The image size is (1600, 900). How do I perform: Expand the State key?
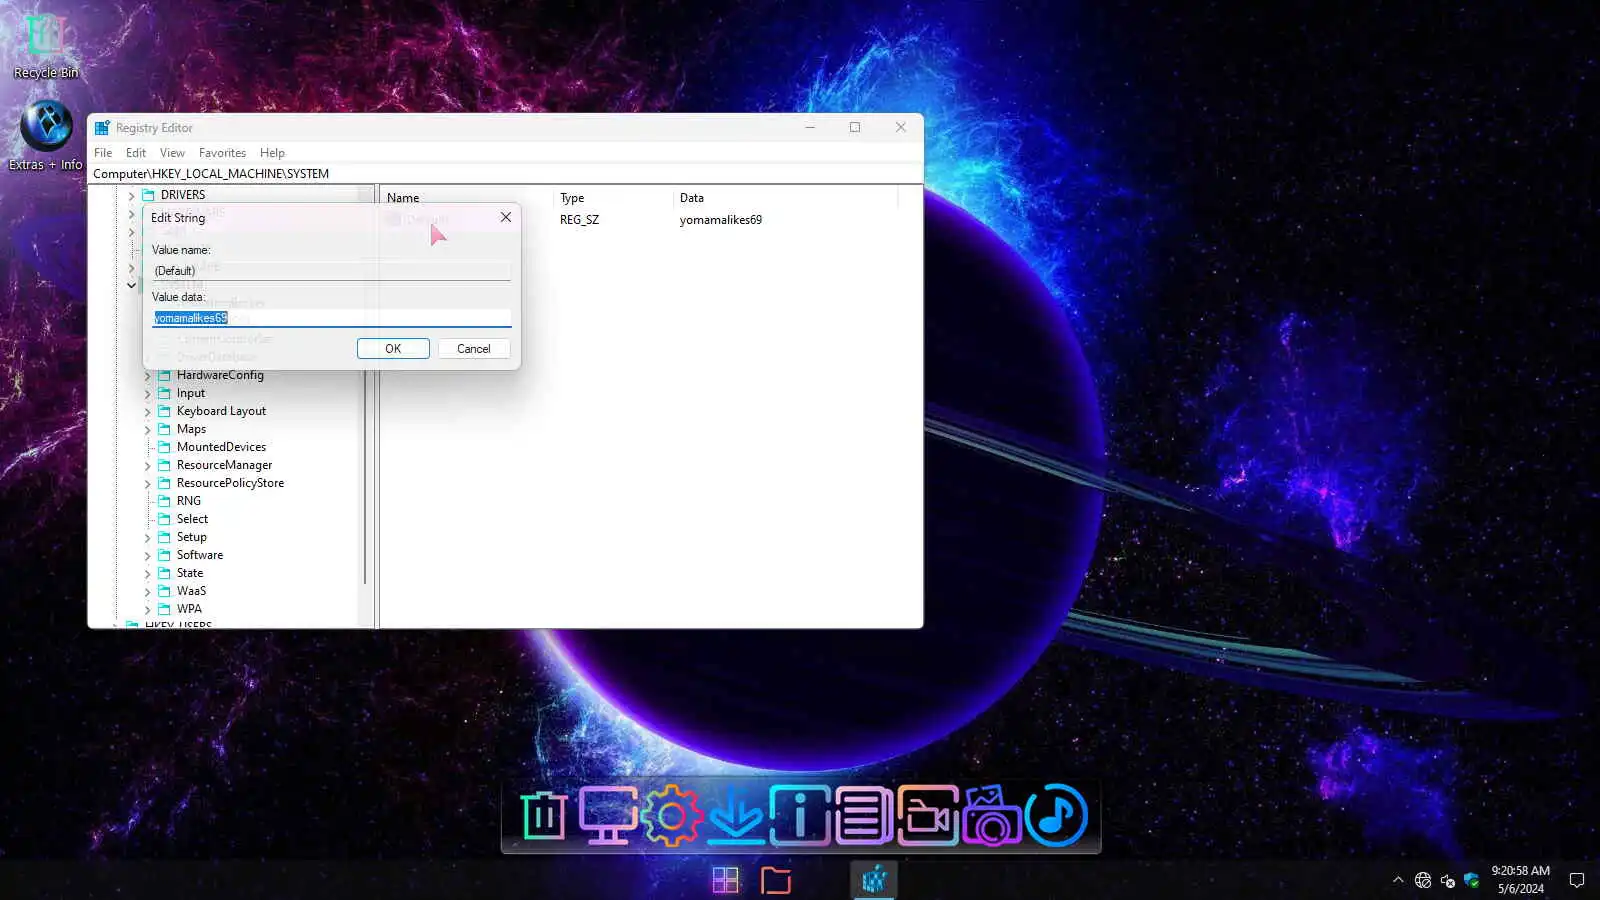coord(147,574)
